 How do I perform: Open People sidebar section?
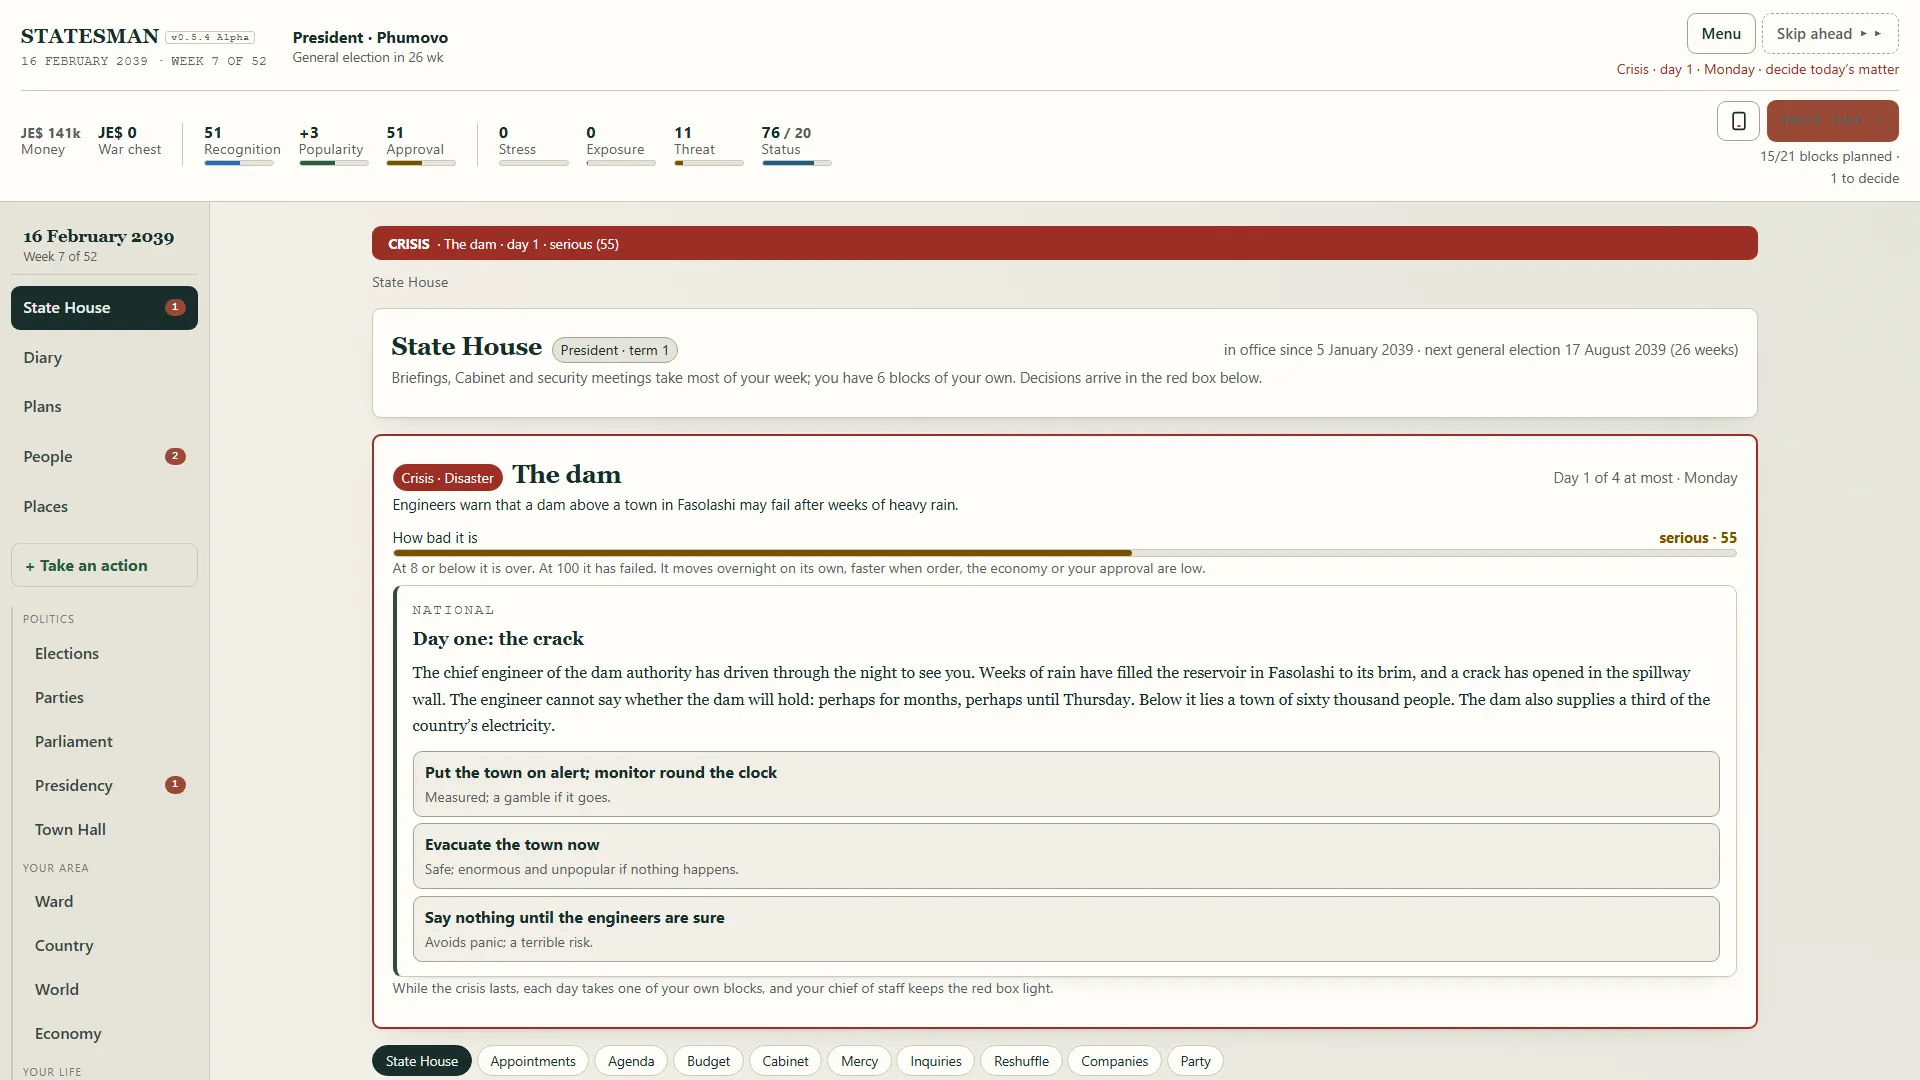[104, 457]
